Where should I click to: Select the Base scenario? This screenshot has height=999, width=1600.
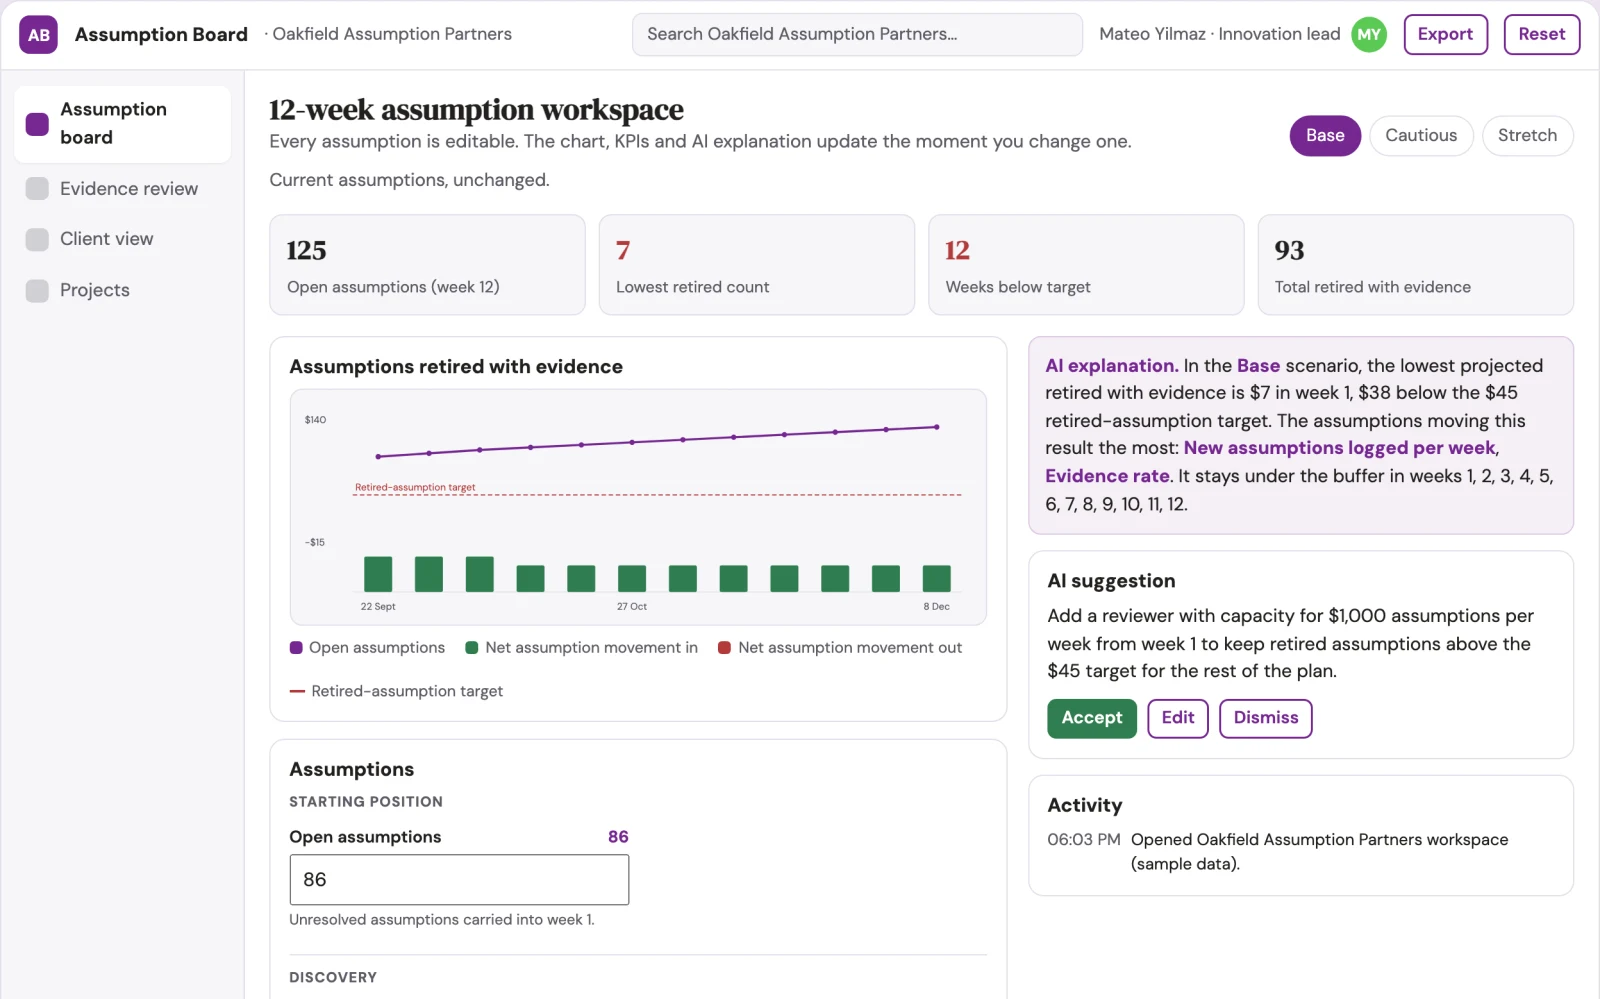pyautogui.click(x=1325, y=136)
